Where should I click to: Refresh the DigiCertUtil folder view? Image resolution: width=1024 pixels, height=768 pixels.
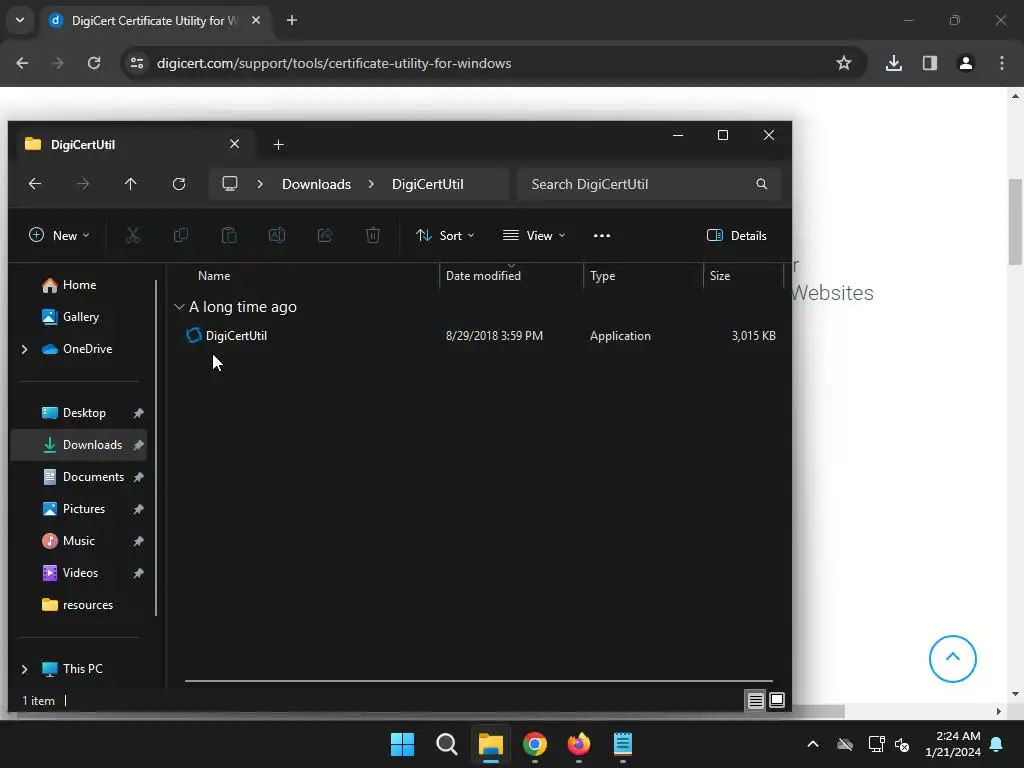tap(179, 184)
